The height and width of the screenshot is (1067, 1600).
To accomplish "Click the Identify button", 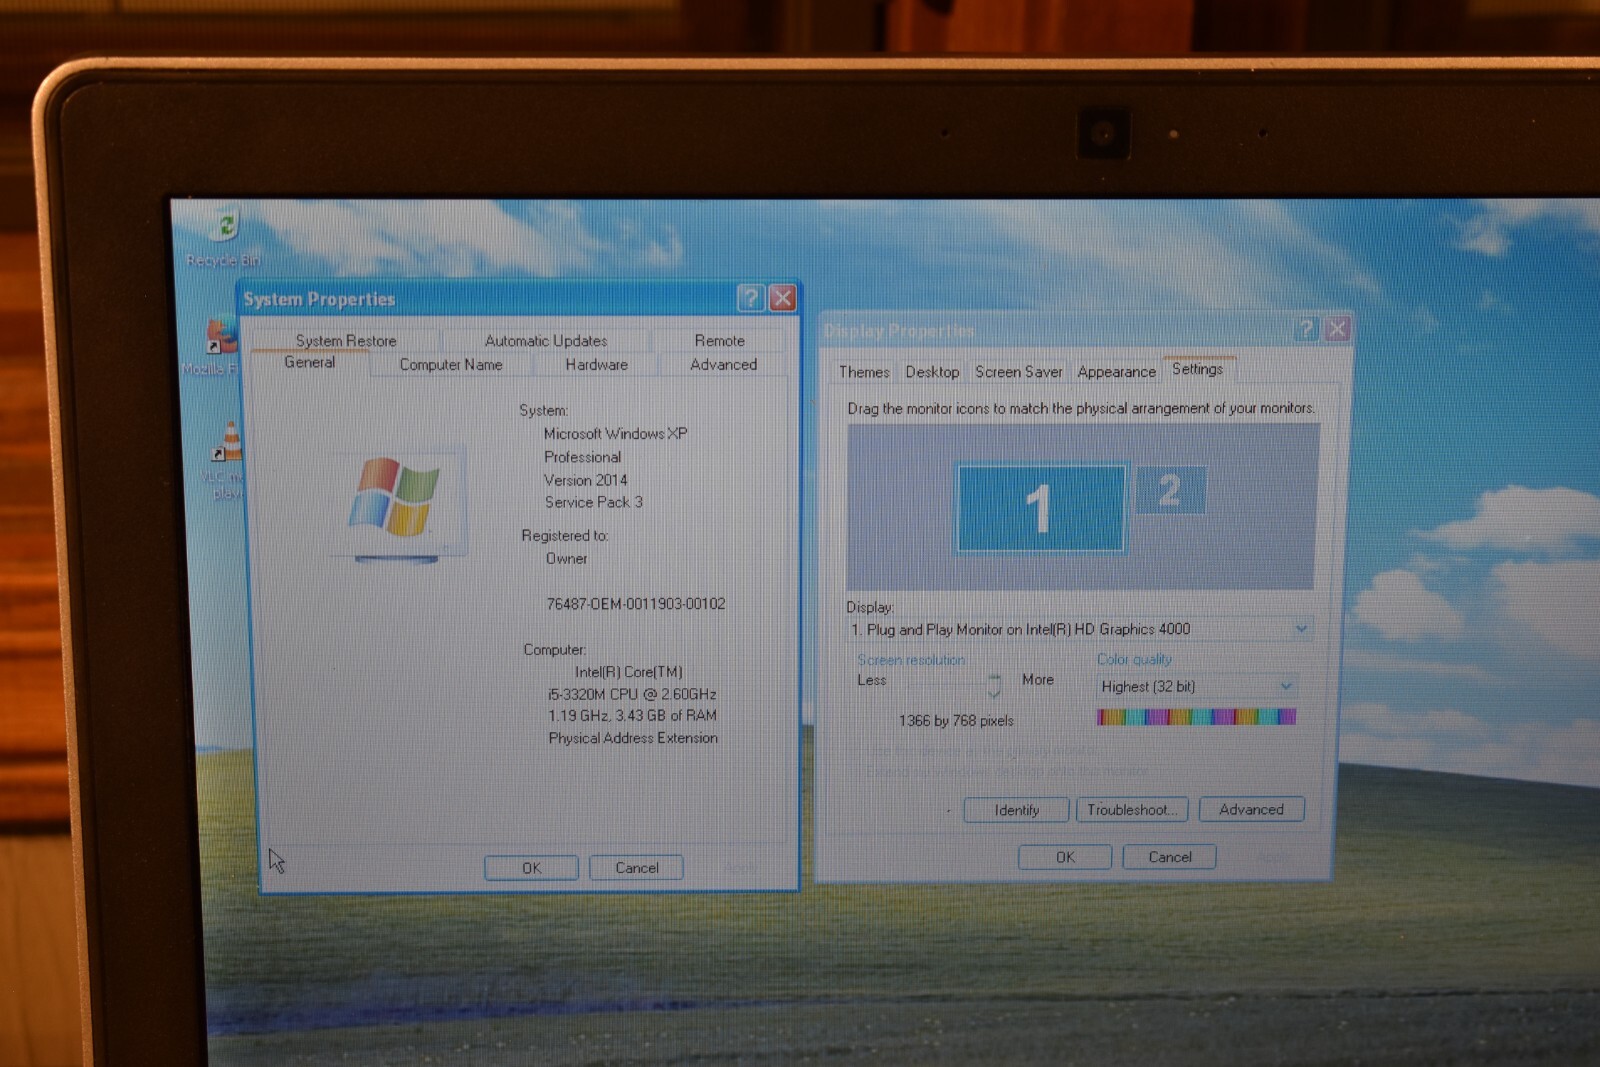I will pos(1016,809).
